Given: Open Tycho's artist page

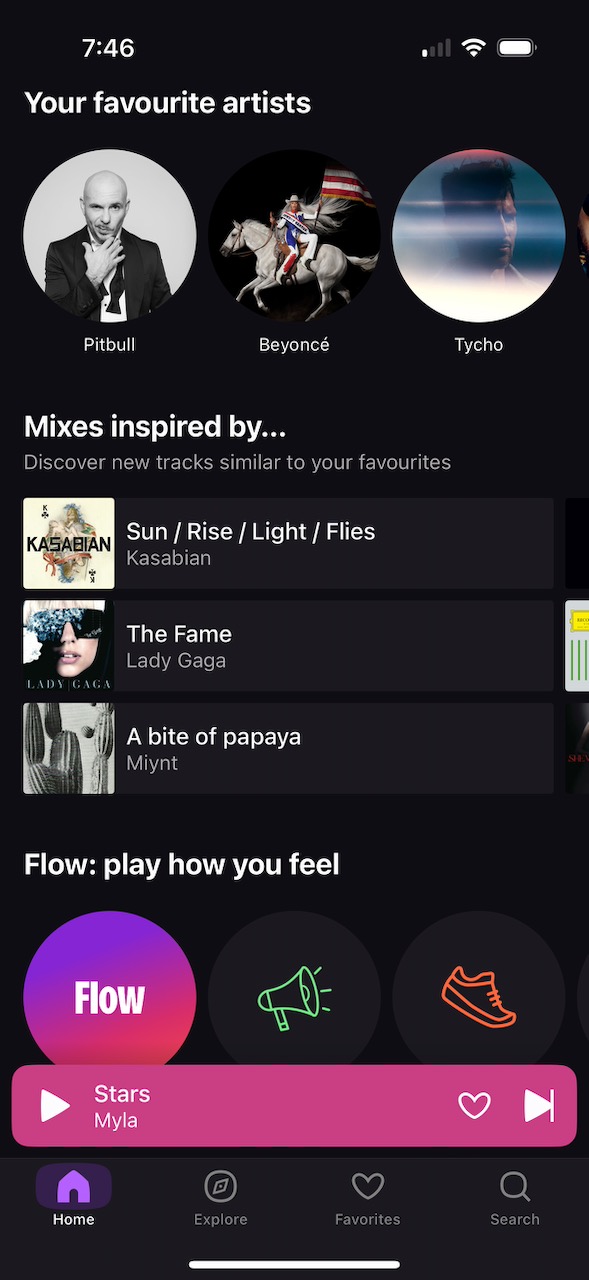Looking at the screenshot, I should [x=478, y=235].
